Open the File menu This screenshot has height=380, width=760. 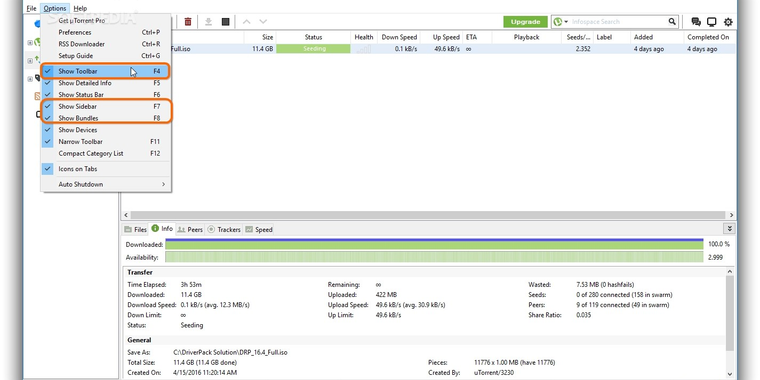click(x=32, y=8)
